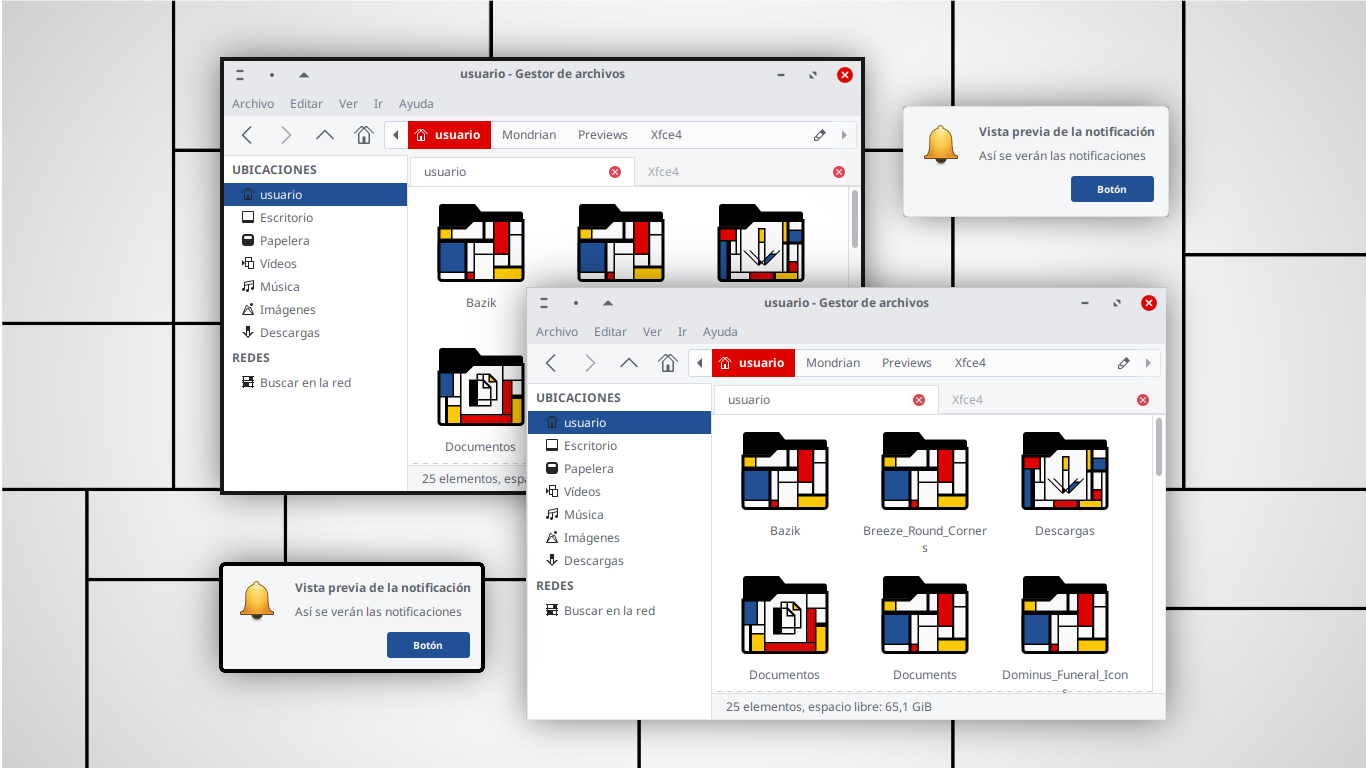Click Botón in top-right notification
Screen dimensions: 1366x768
(1112, 189)
